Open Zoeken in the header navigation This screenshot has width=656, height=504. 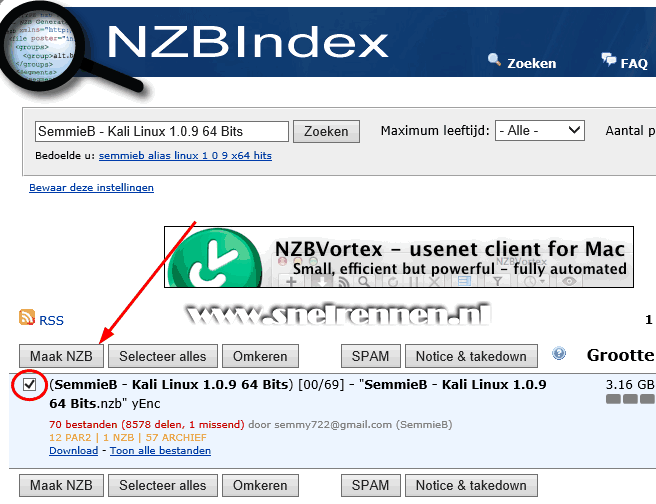click(x=531, y=64)
